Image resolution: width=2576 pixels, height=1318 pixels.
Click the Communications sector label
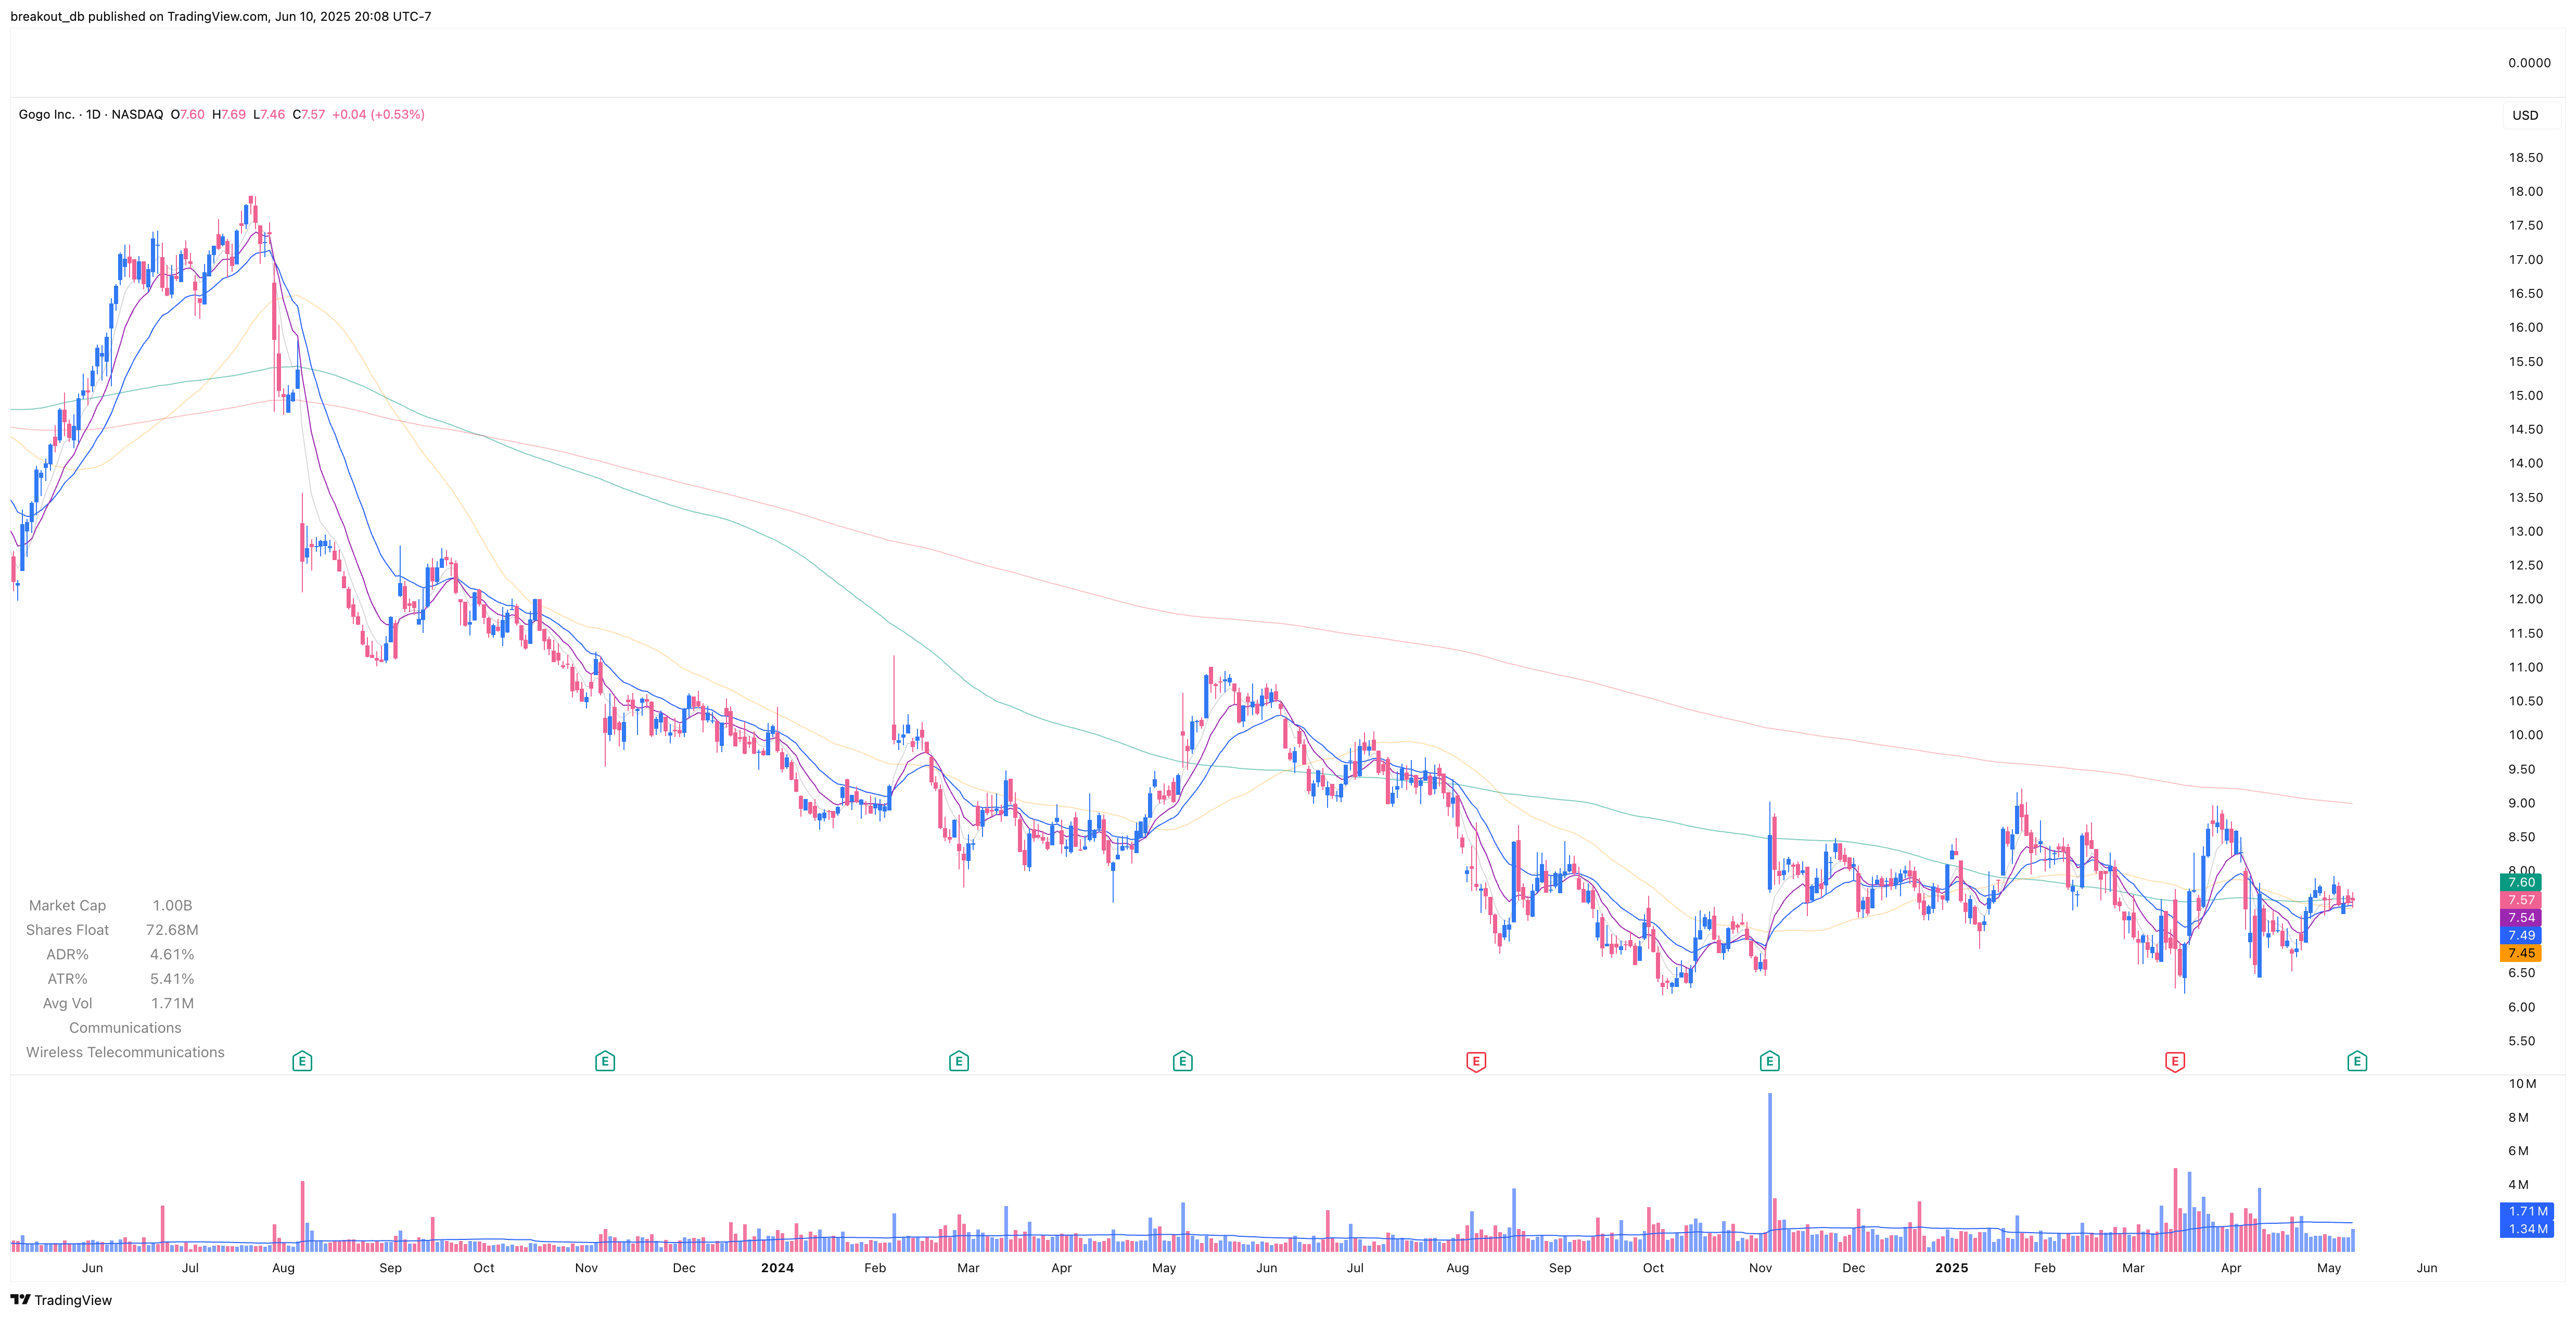125,1027
